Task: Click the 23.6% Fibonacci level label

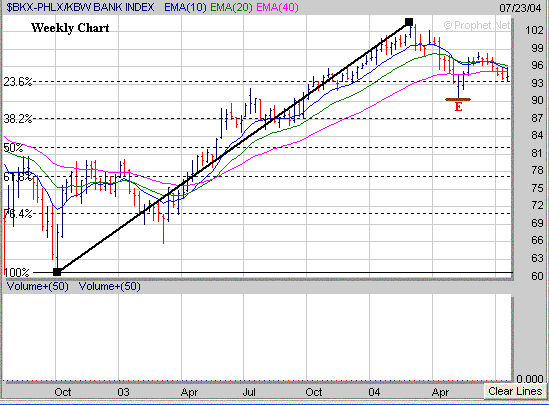Action: [18, 82]
